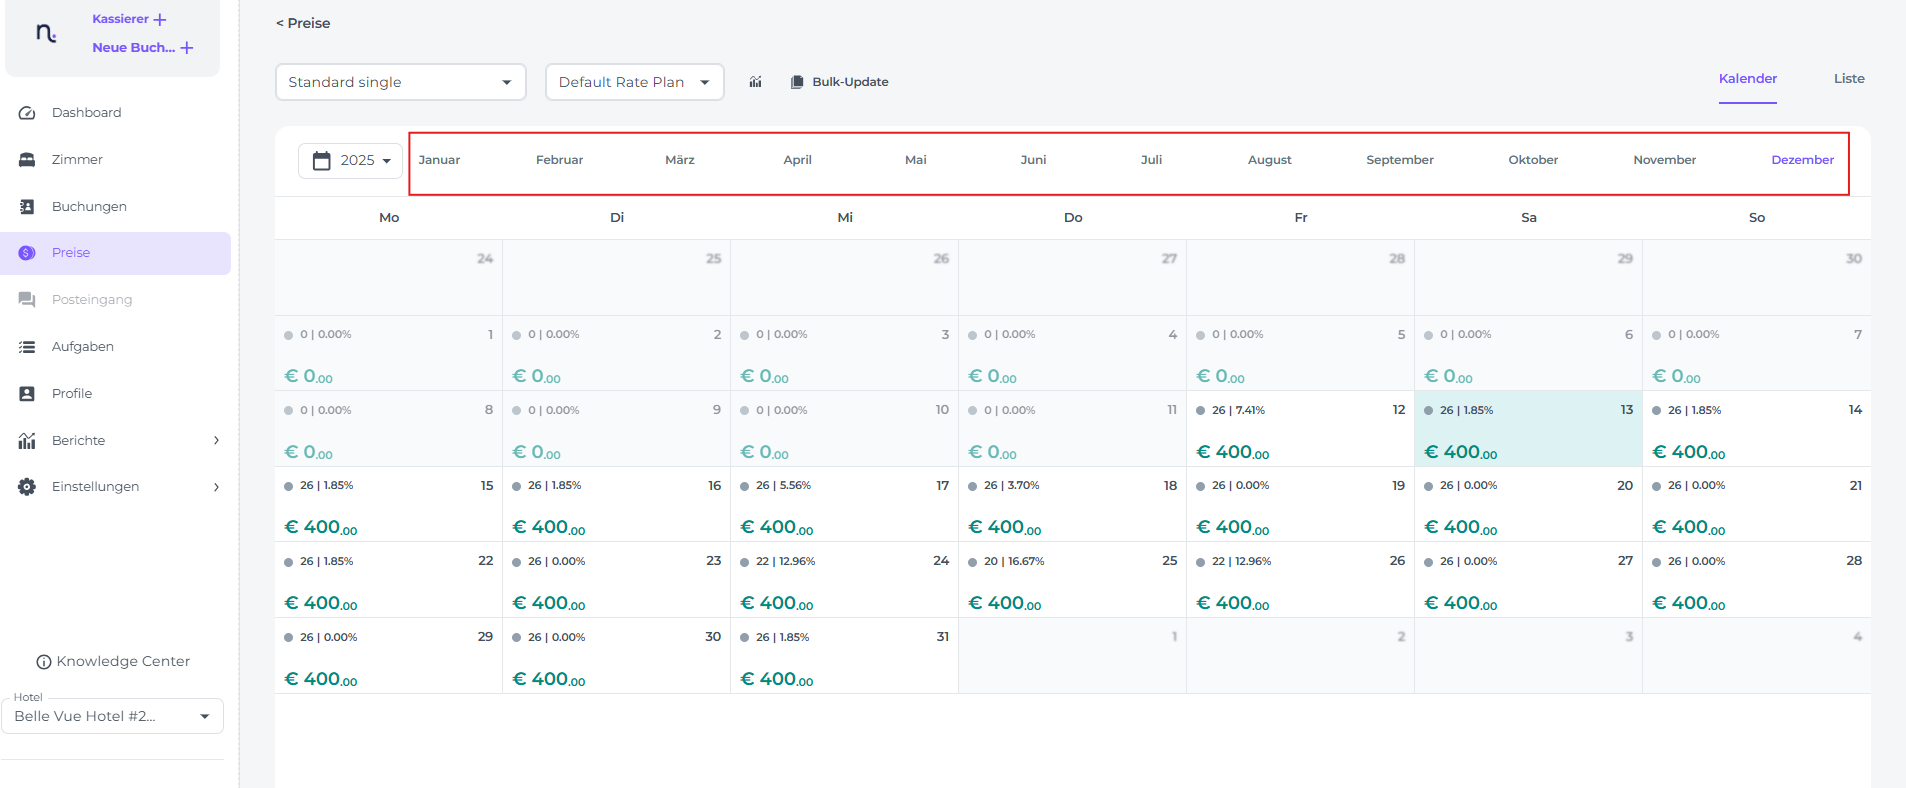
Task: Open the 2025 year selector
Action: tap(350, 161)
